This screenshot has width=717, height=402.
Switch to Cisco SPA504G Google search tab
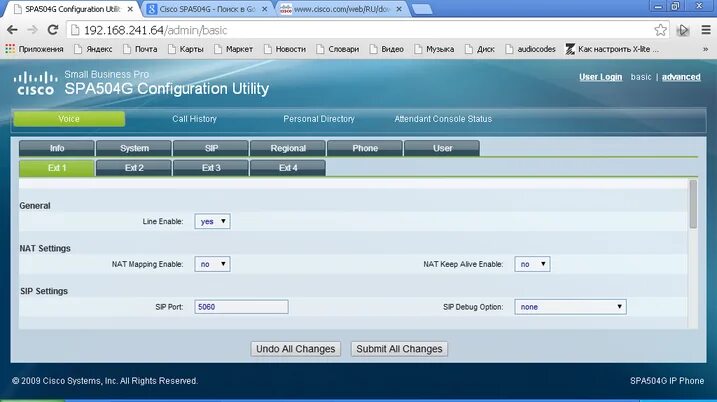(207, 9)
